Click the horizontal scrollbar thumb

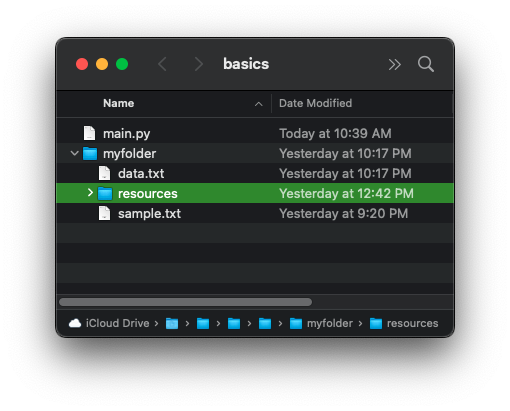tap(185, 302)
